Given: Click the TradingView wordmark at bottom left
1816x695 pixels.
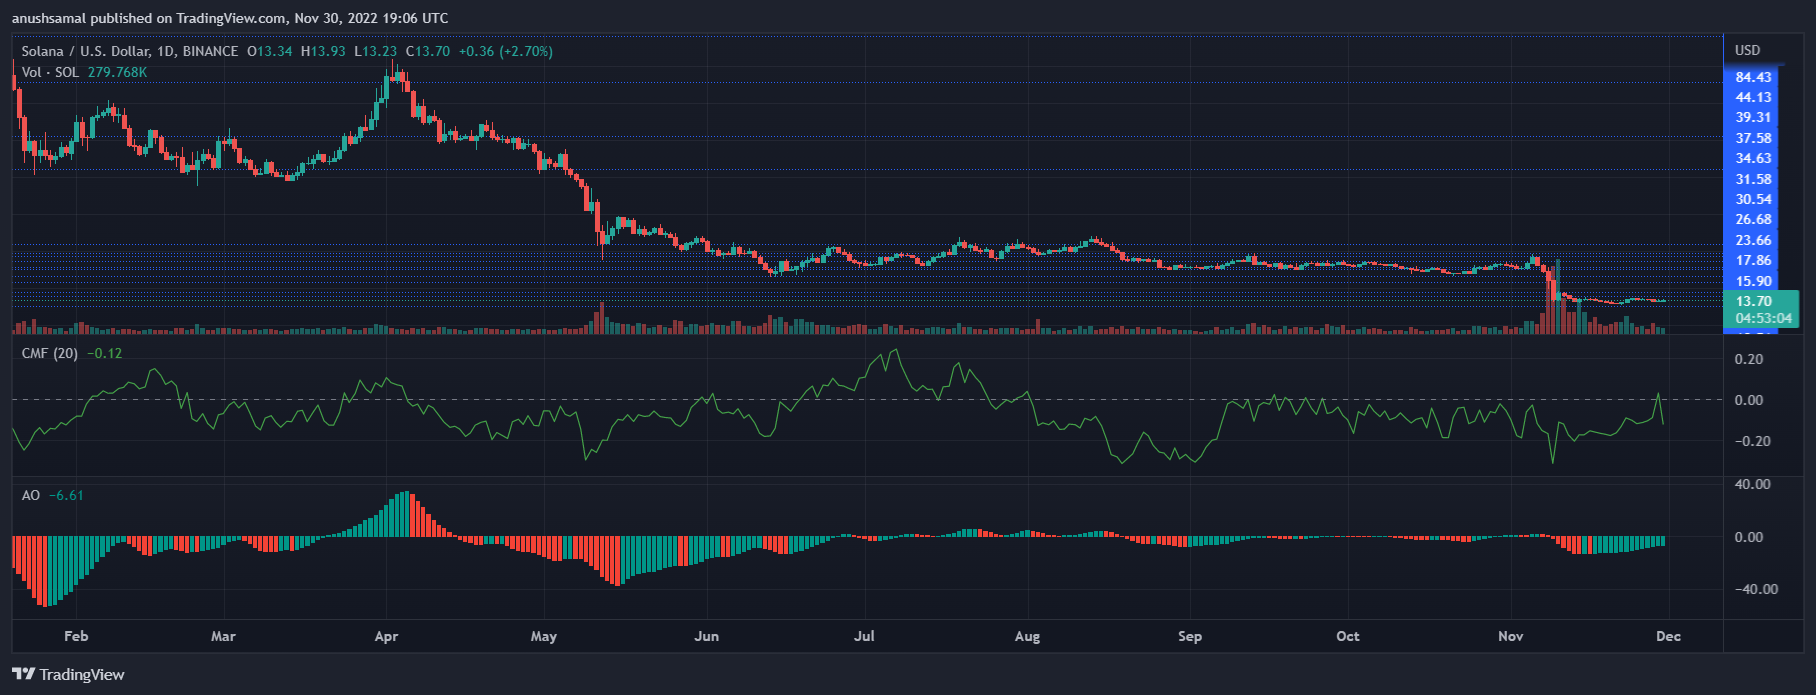Looking at the screenshot, I should click(x=82, y=675).
